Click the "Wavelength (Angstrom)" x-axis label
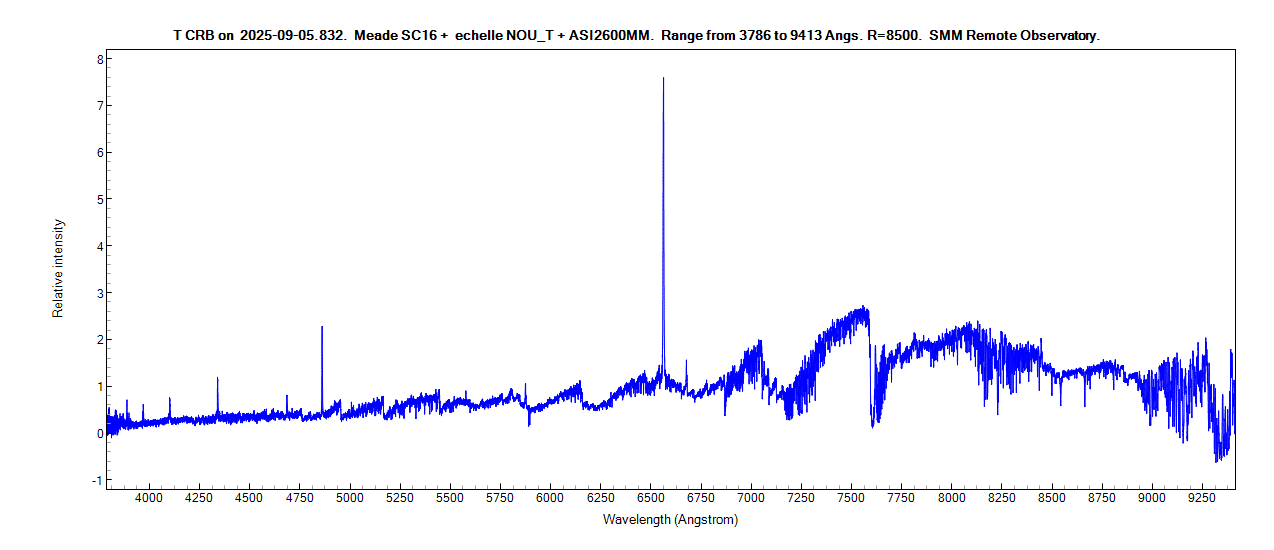Viewport: 1274px width, 550px height. 670,520
